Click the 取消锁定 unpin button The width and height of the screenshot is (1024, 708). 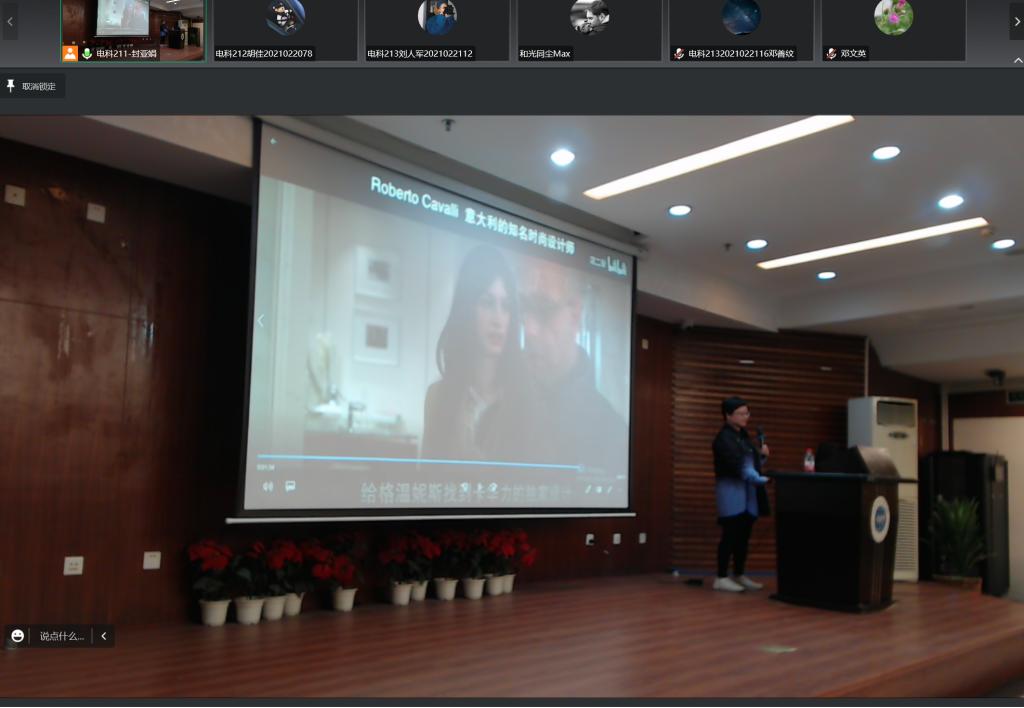(34, 86)
